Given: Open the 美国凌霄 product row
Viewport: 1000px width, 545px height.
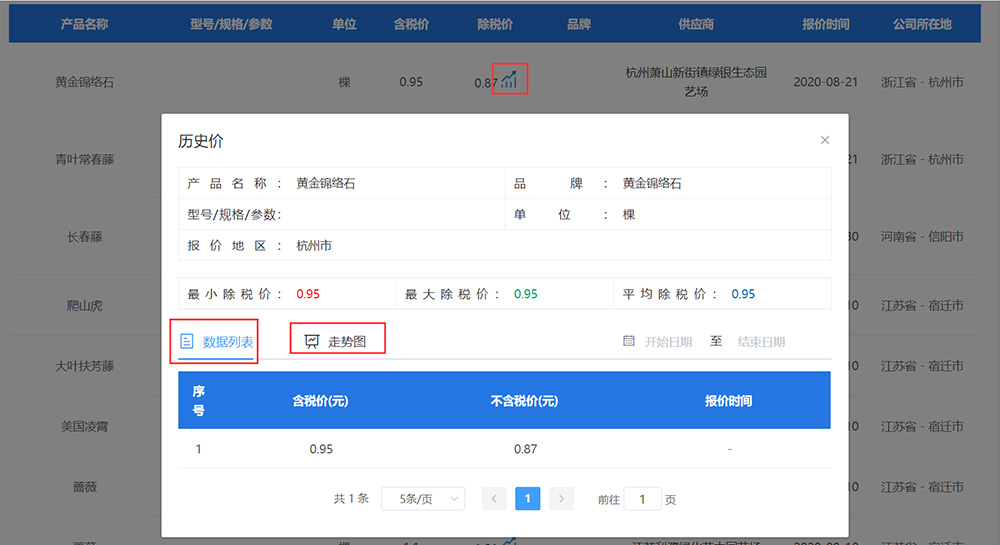Looking at the screenshot, I should click(84, 427).
